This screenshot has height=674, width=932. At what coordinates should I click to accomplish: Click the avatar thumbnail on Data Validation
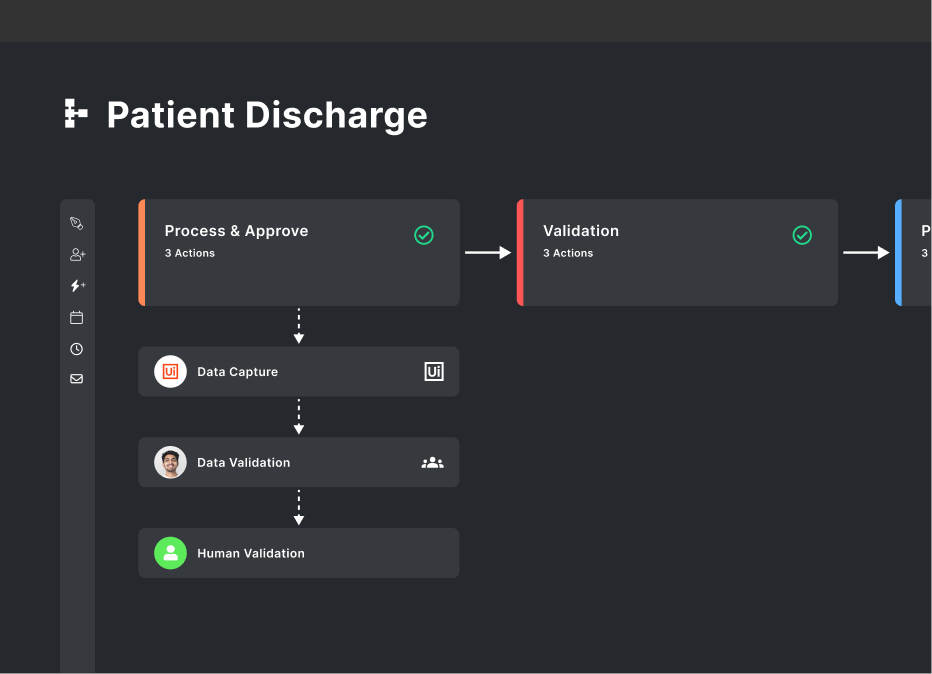170,462
